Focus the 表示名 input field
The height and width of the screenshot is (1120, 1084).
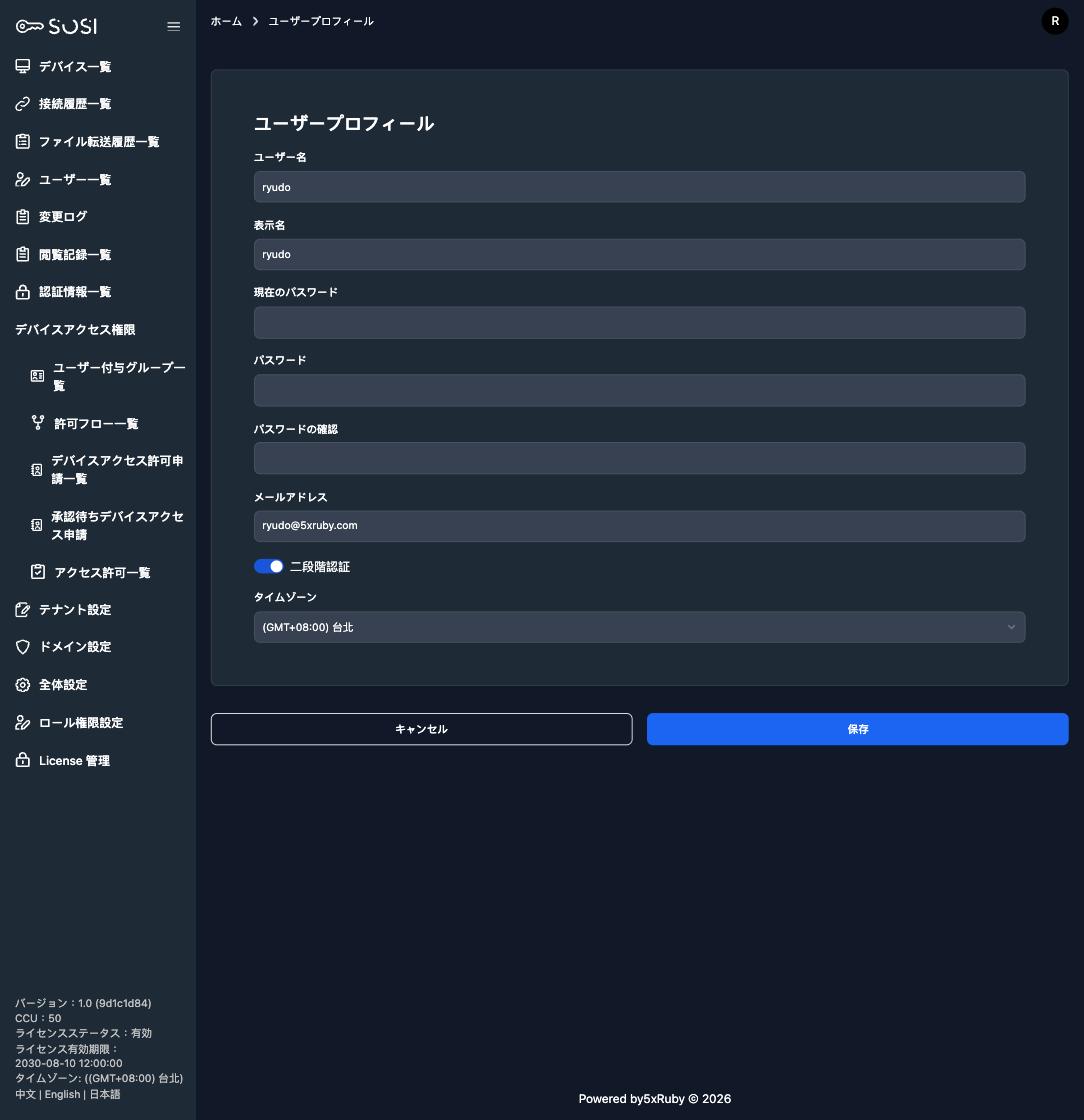(639, 254)
